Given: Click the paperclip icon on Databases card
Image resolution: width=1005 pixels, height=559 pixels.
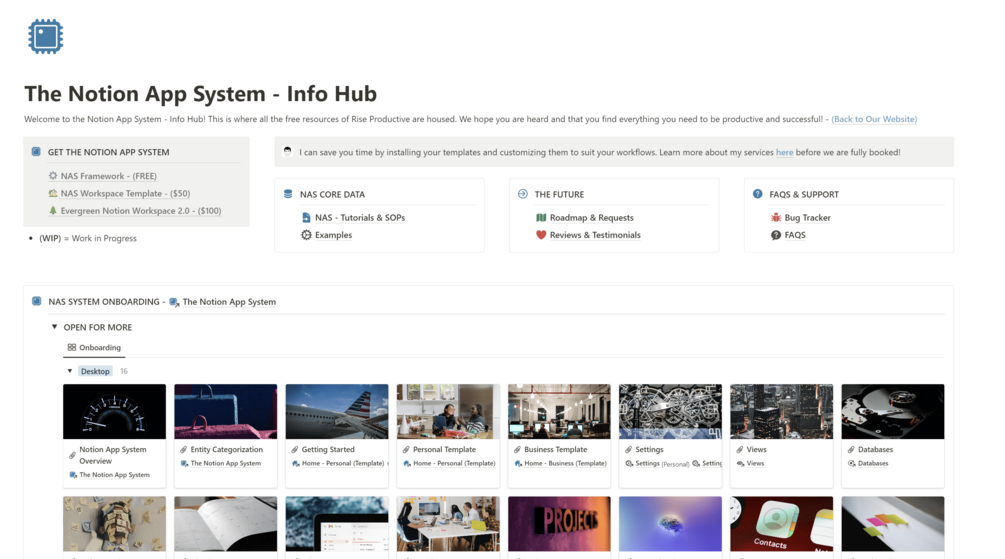Looking at the screenshot, I should coord(851,449).
